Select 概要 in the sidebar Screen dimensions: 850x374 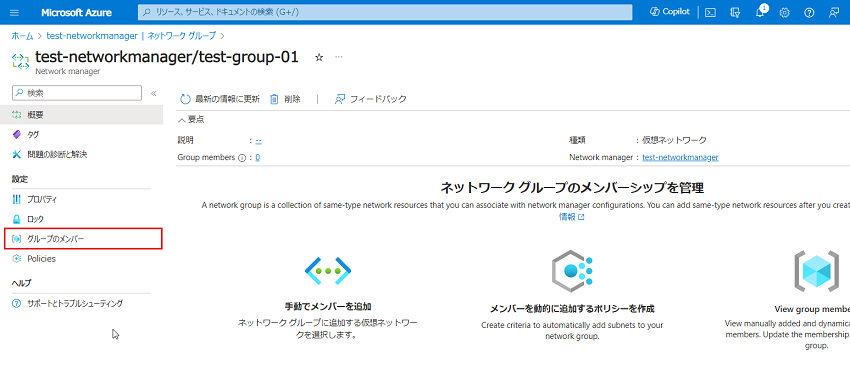click(81, 115)
